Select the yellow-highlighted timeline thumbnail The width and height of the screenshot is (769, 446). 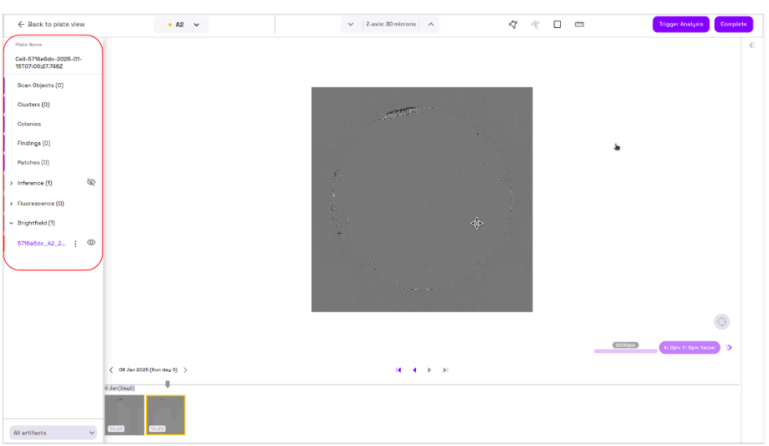point(165,414)
